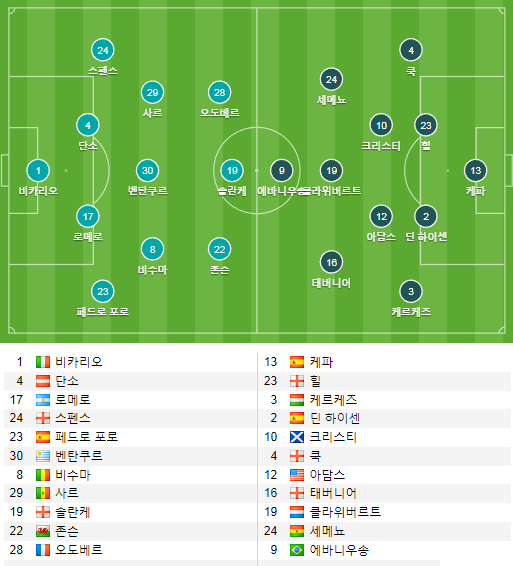Click the Wales flag beside 존슨
Viewport: 513px width, 566px height.
pyautogui.click(x=43, y=531)
